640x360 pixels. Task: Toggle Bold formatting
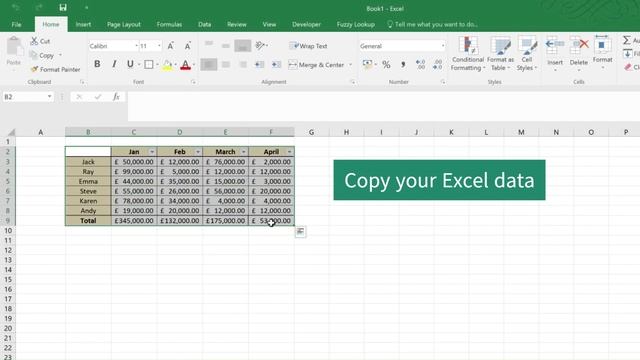point(97,64)
